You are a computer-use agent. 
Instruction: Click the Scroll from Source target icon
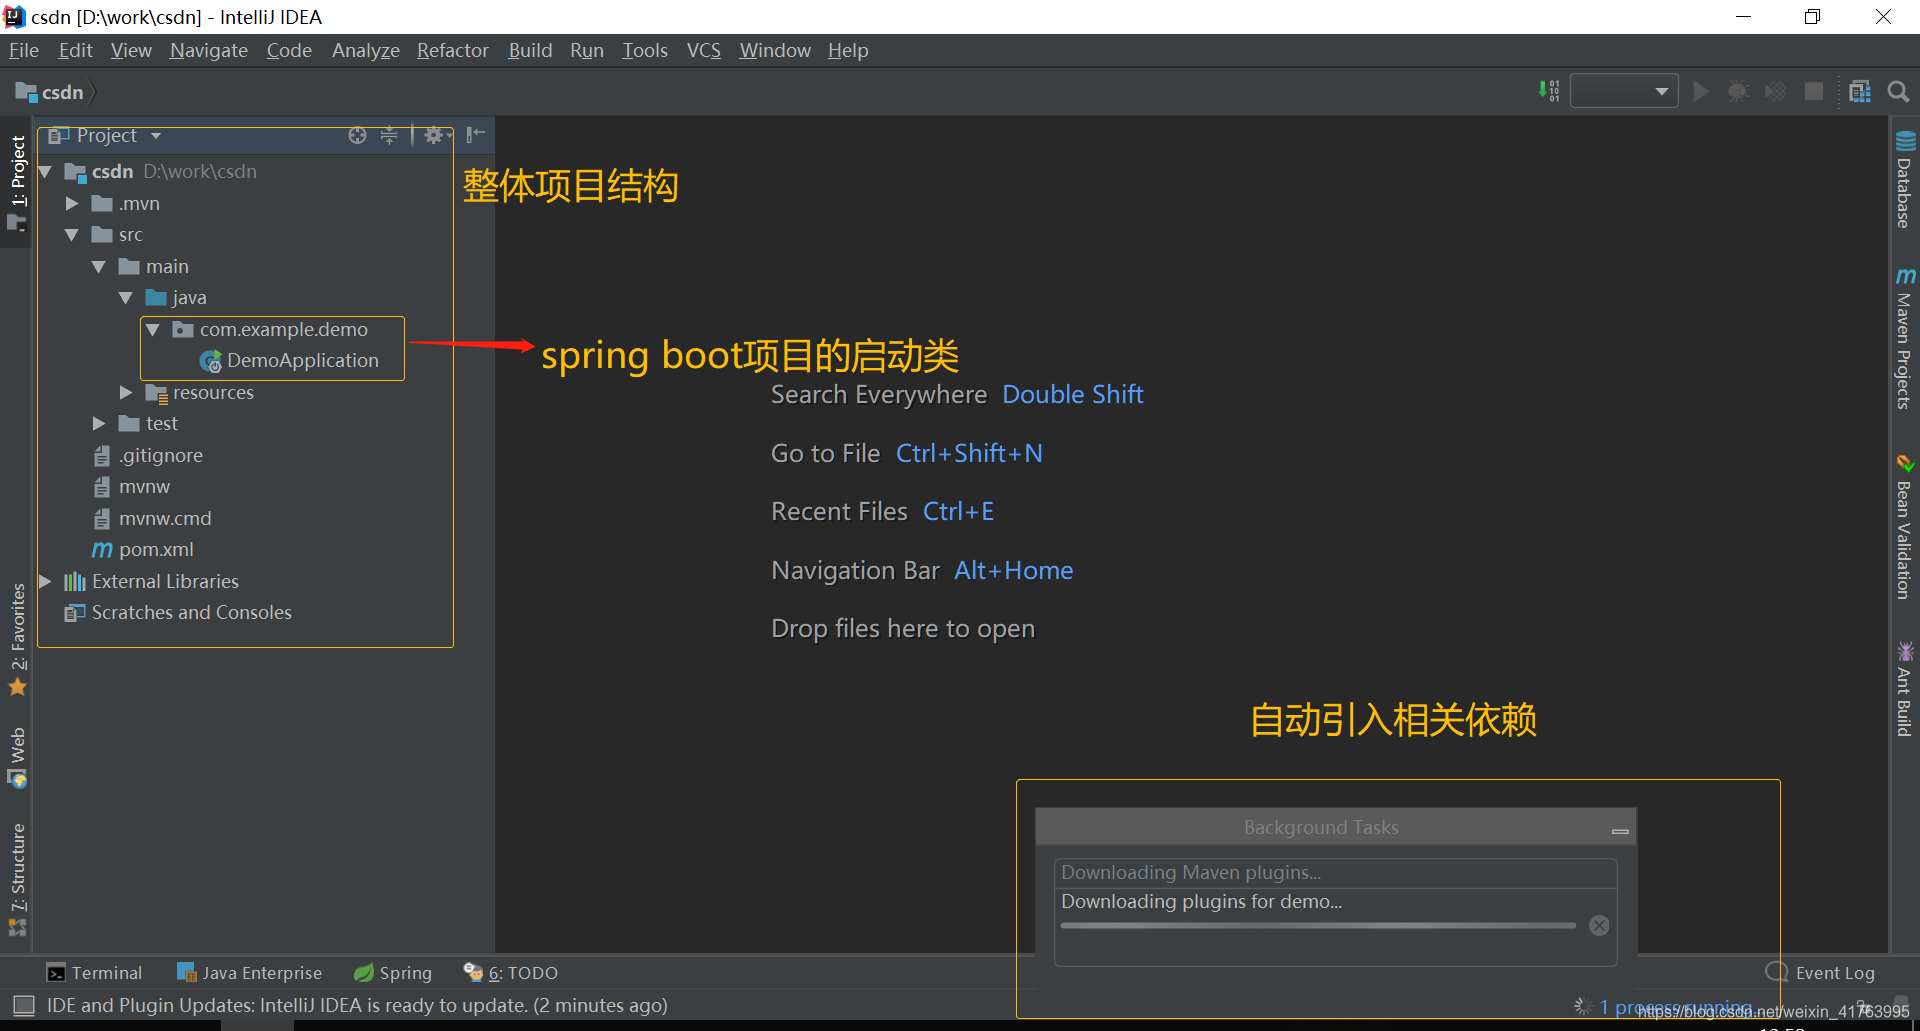(x=357, y=135)
